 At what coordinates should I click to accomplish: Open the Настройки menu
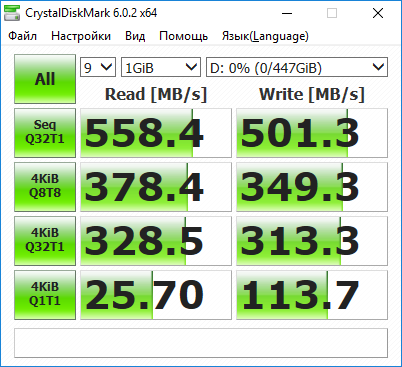[81, 36]
